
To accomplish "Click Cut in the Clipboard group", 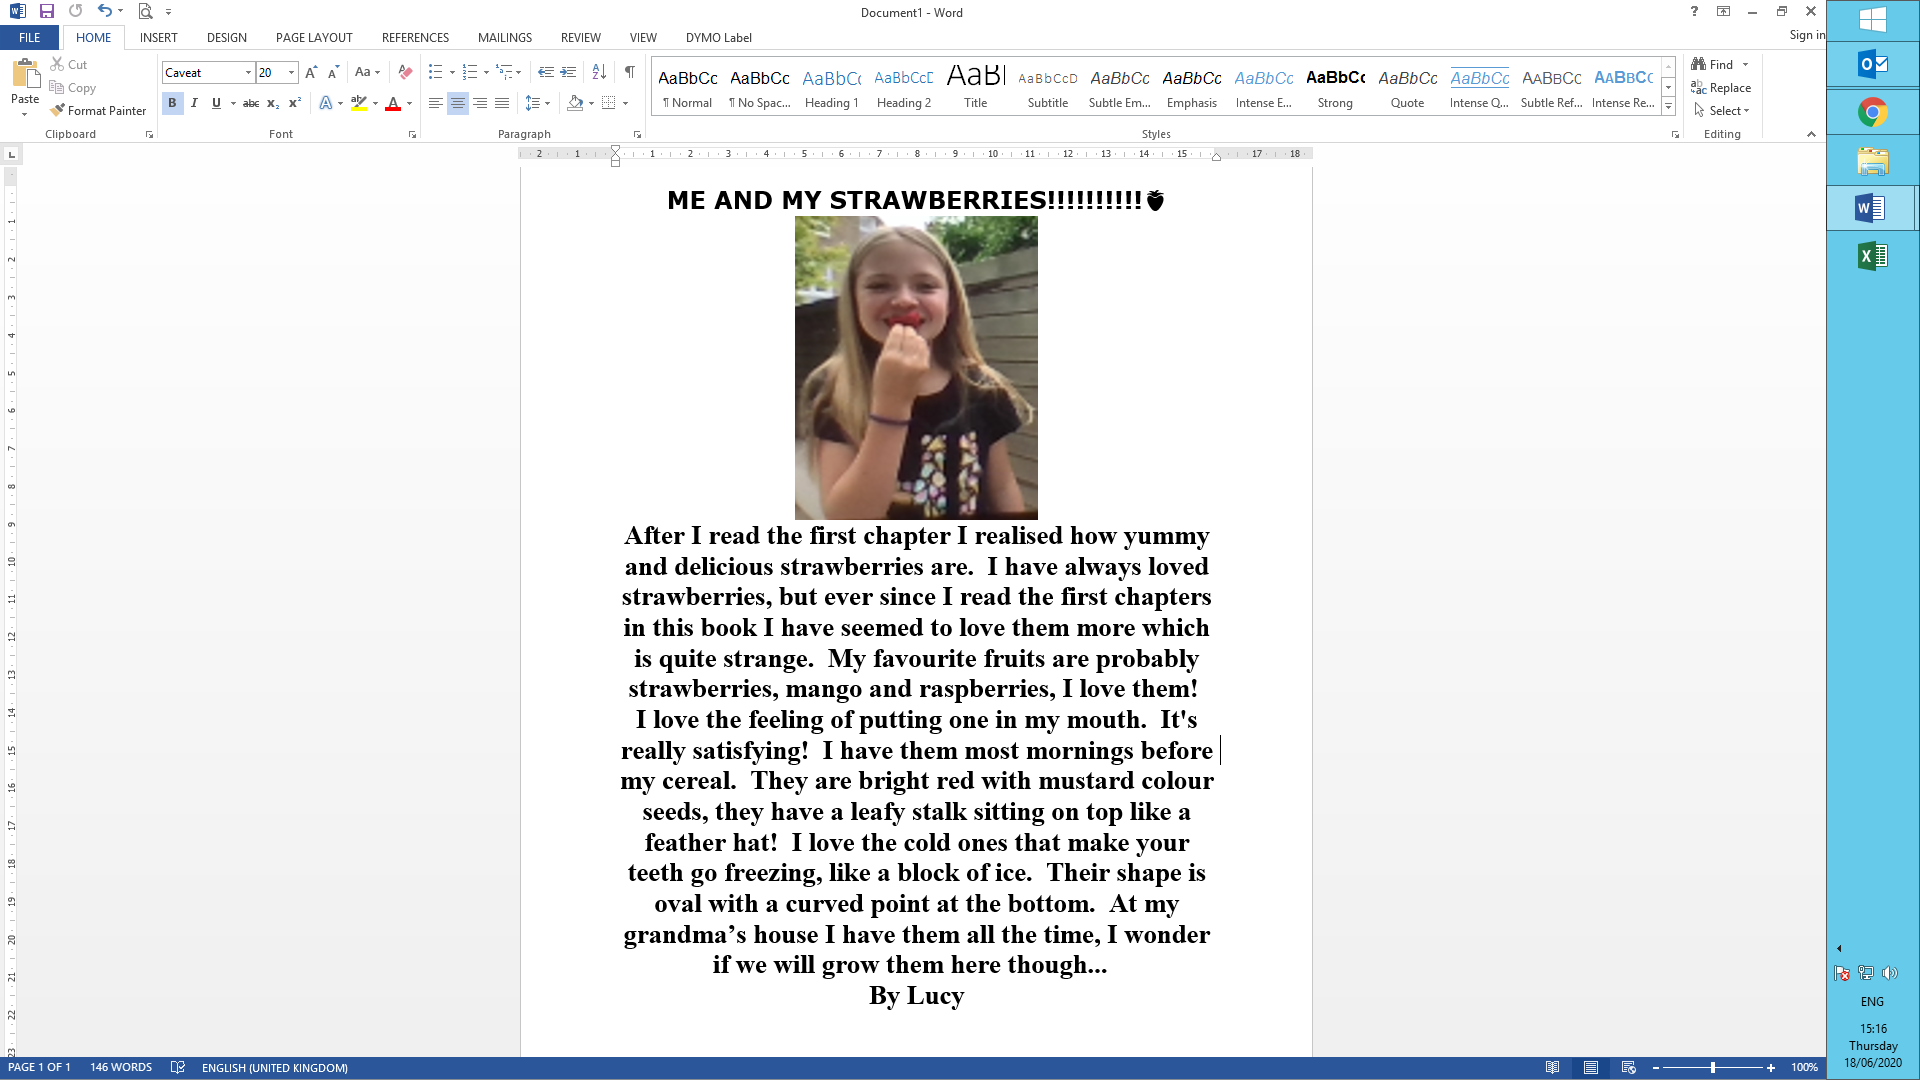I will pos(68,64).
